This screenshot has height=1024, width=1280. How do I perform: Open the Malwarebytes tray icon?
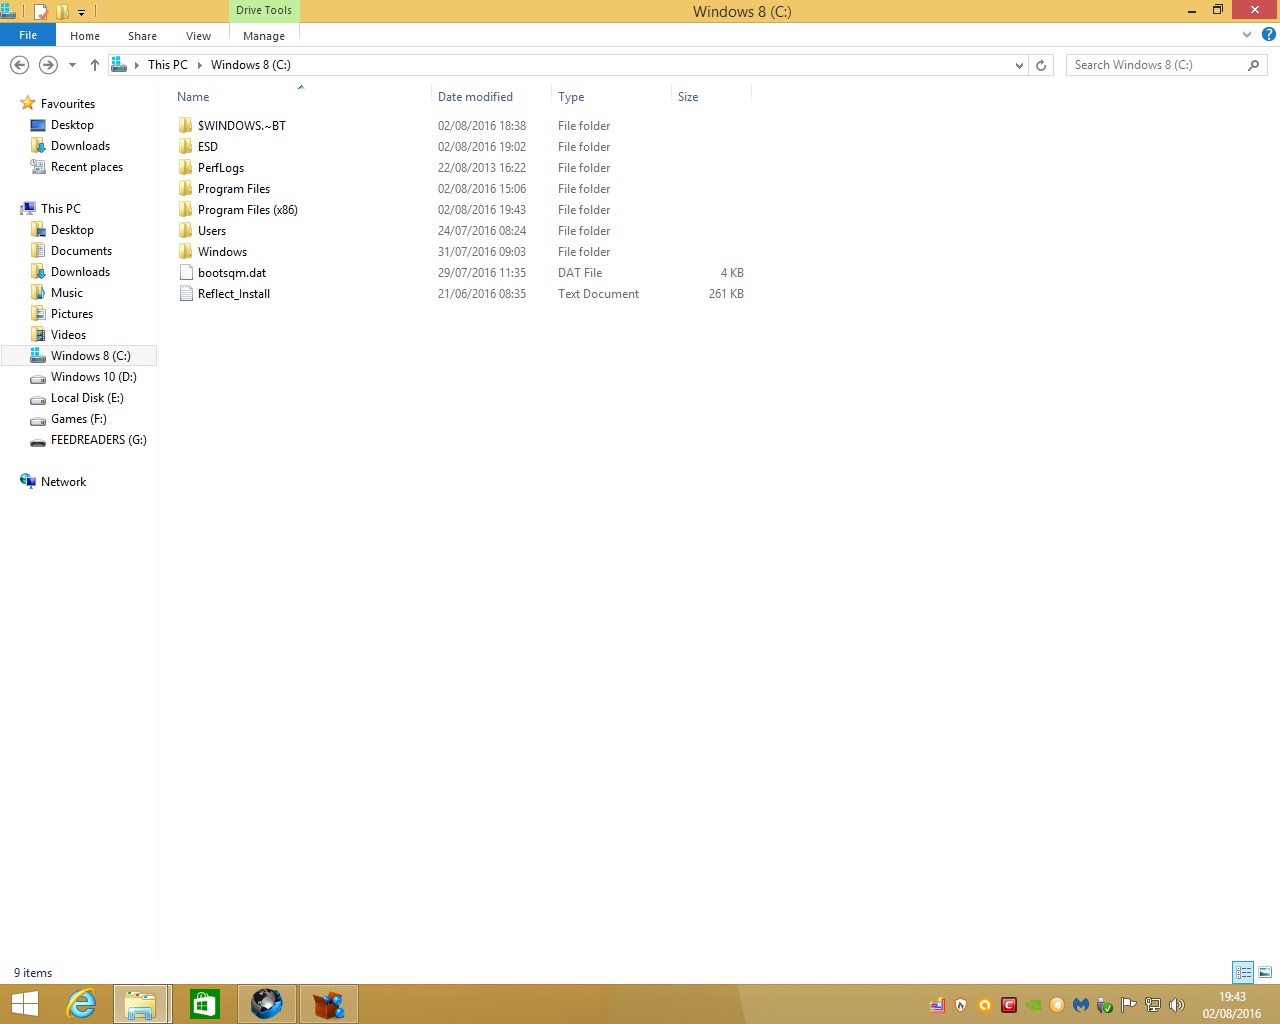(x=1081, y=1005)
